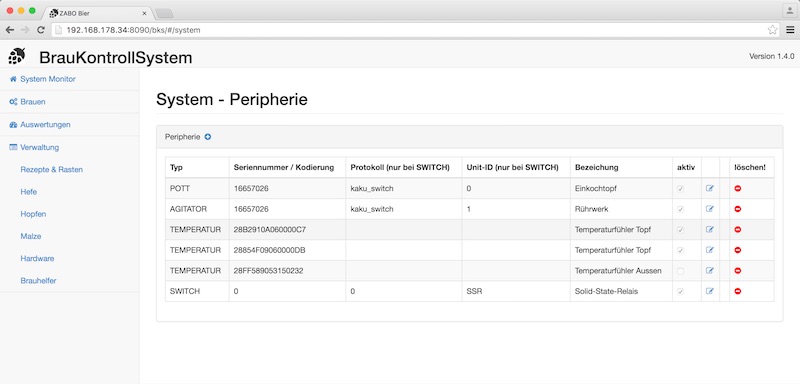Click the BrauKontrollSystem title
This screenshot has width=800, height=384.
(x=116, y=58)
